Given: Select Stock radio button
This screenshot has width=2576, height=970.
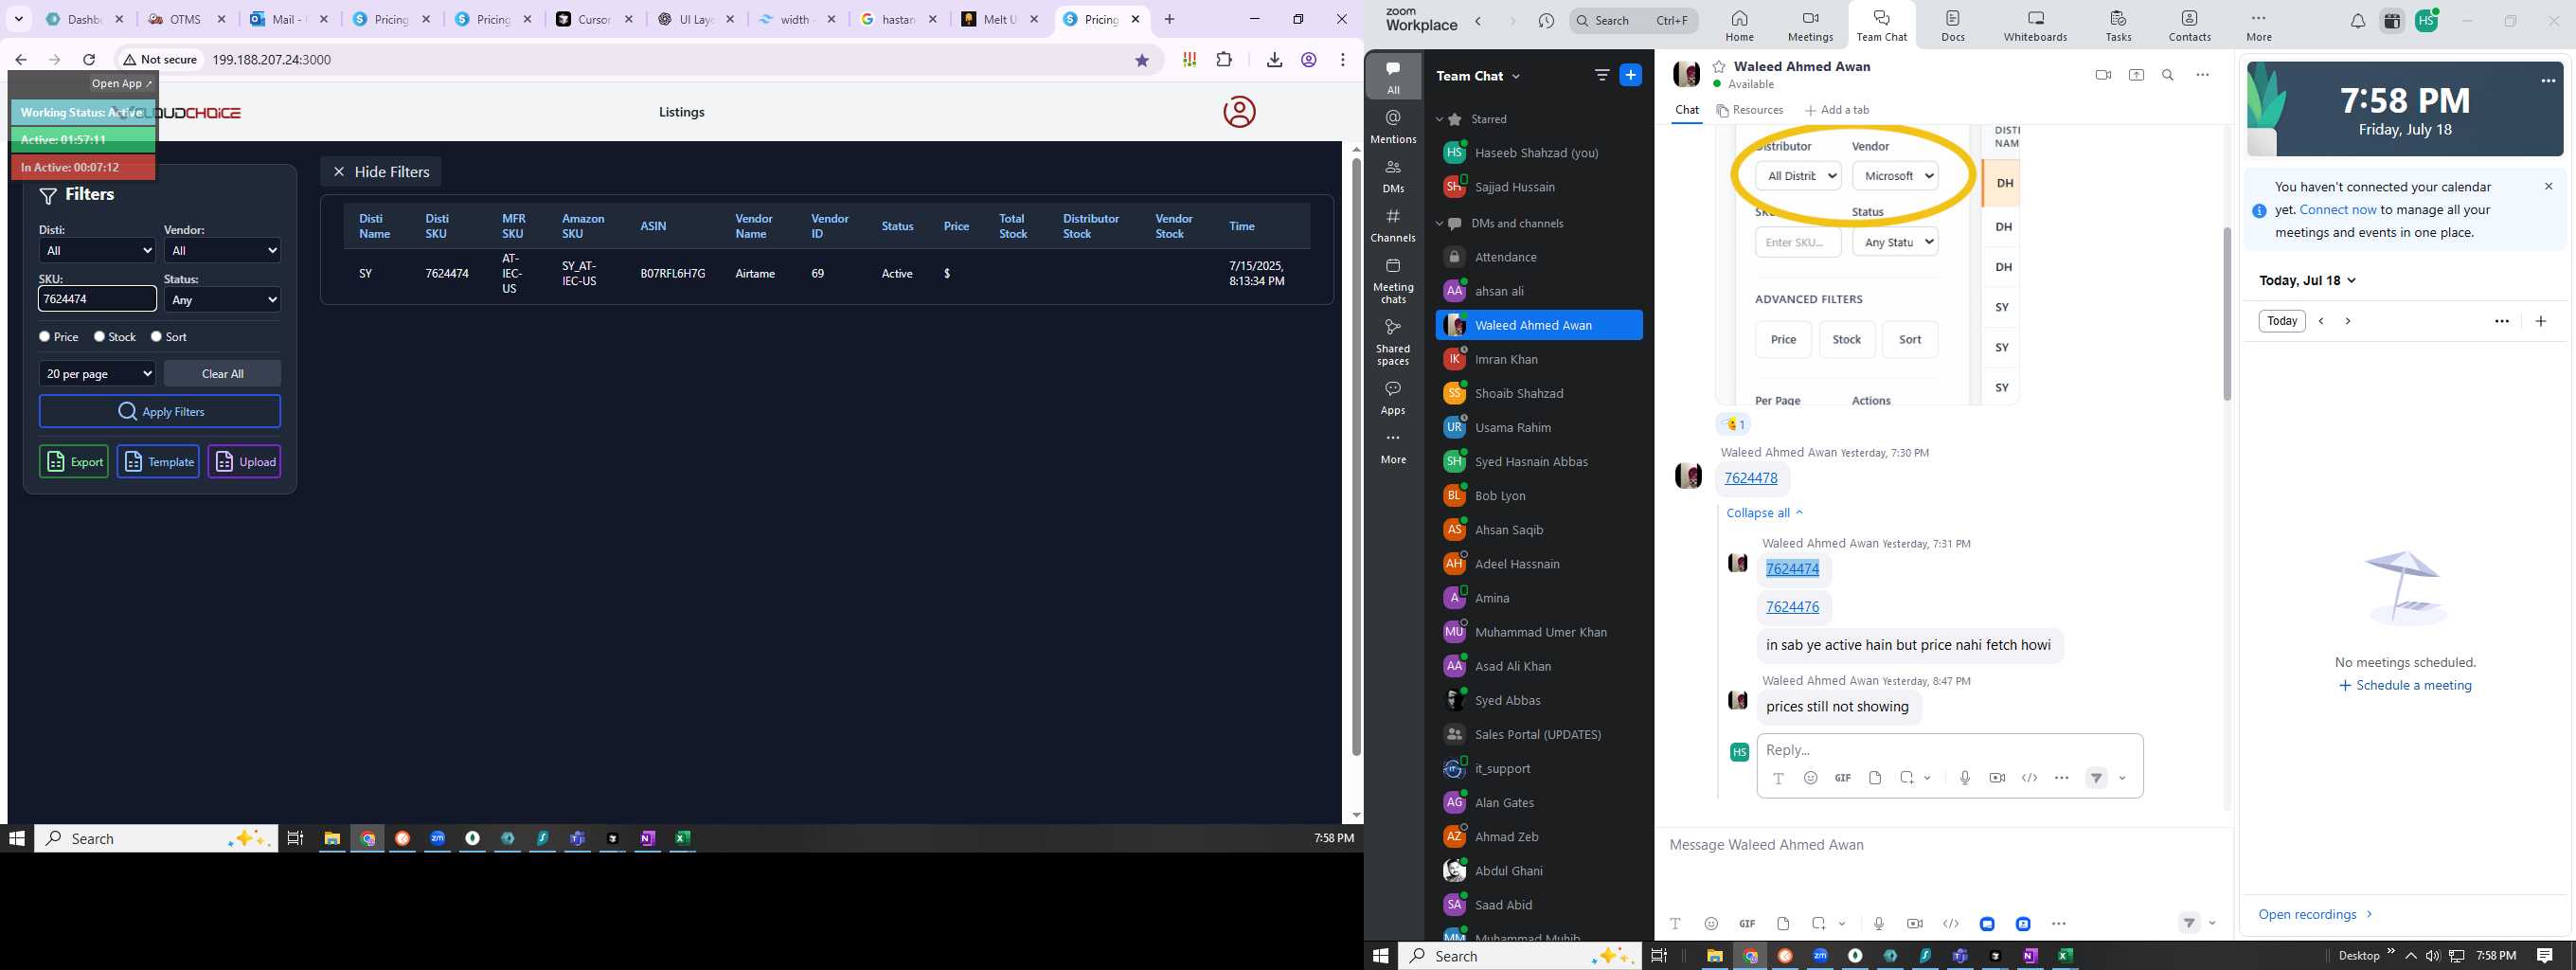Looking at the screenshot, I should pos(100,337).
